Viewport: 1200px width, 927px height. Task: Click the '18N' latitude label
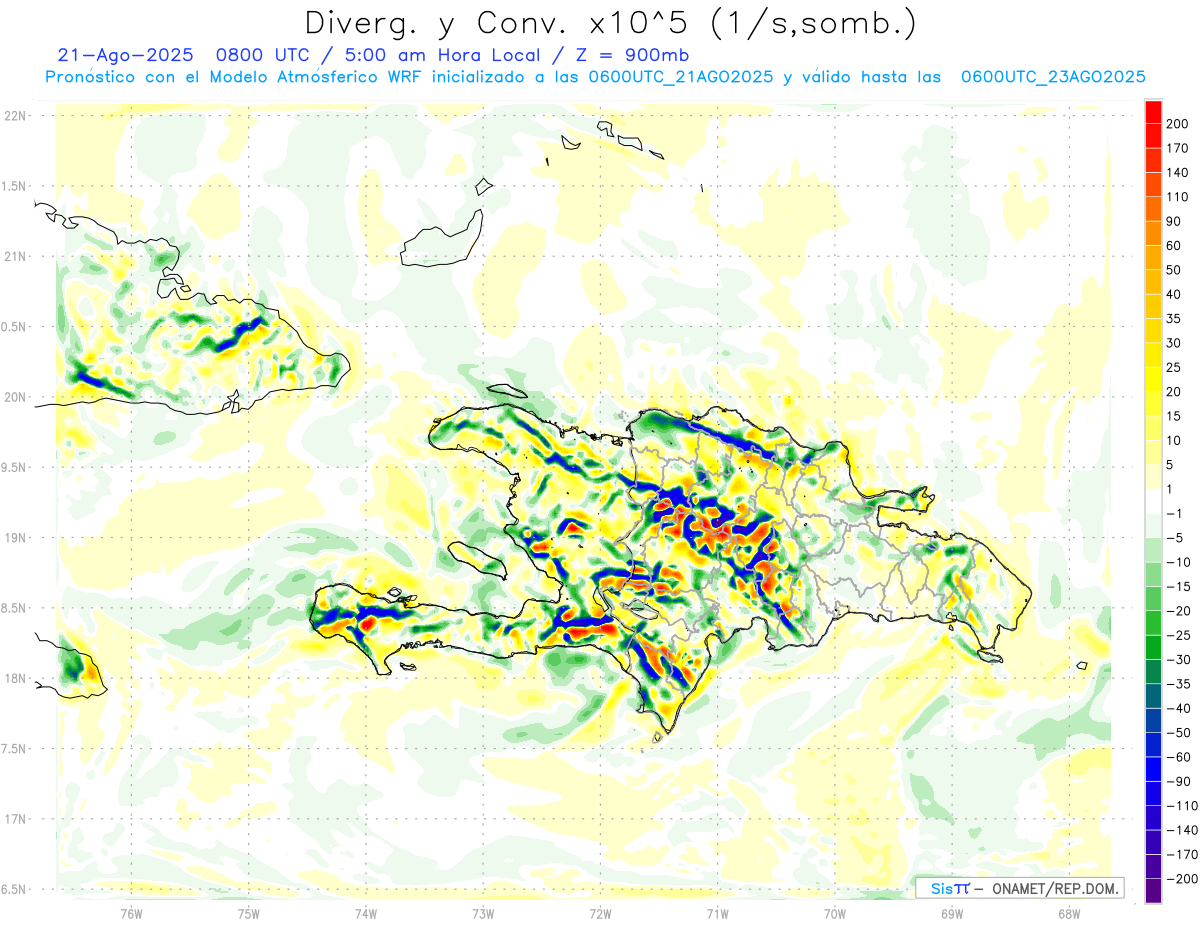pos(14,678)
